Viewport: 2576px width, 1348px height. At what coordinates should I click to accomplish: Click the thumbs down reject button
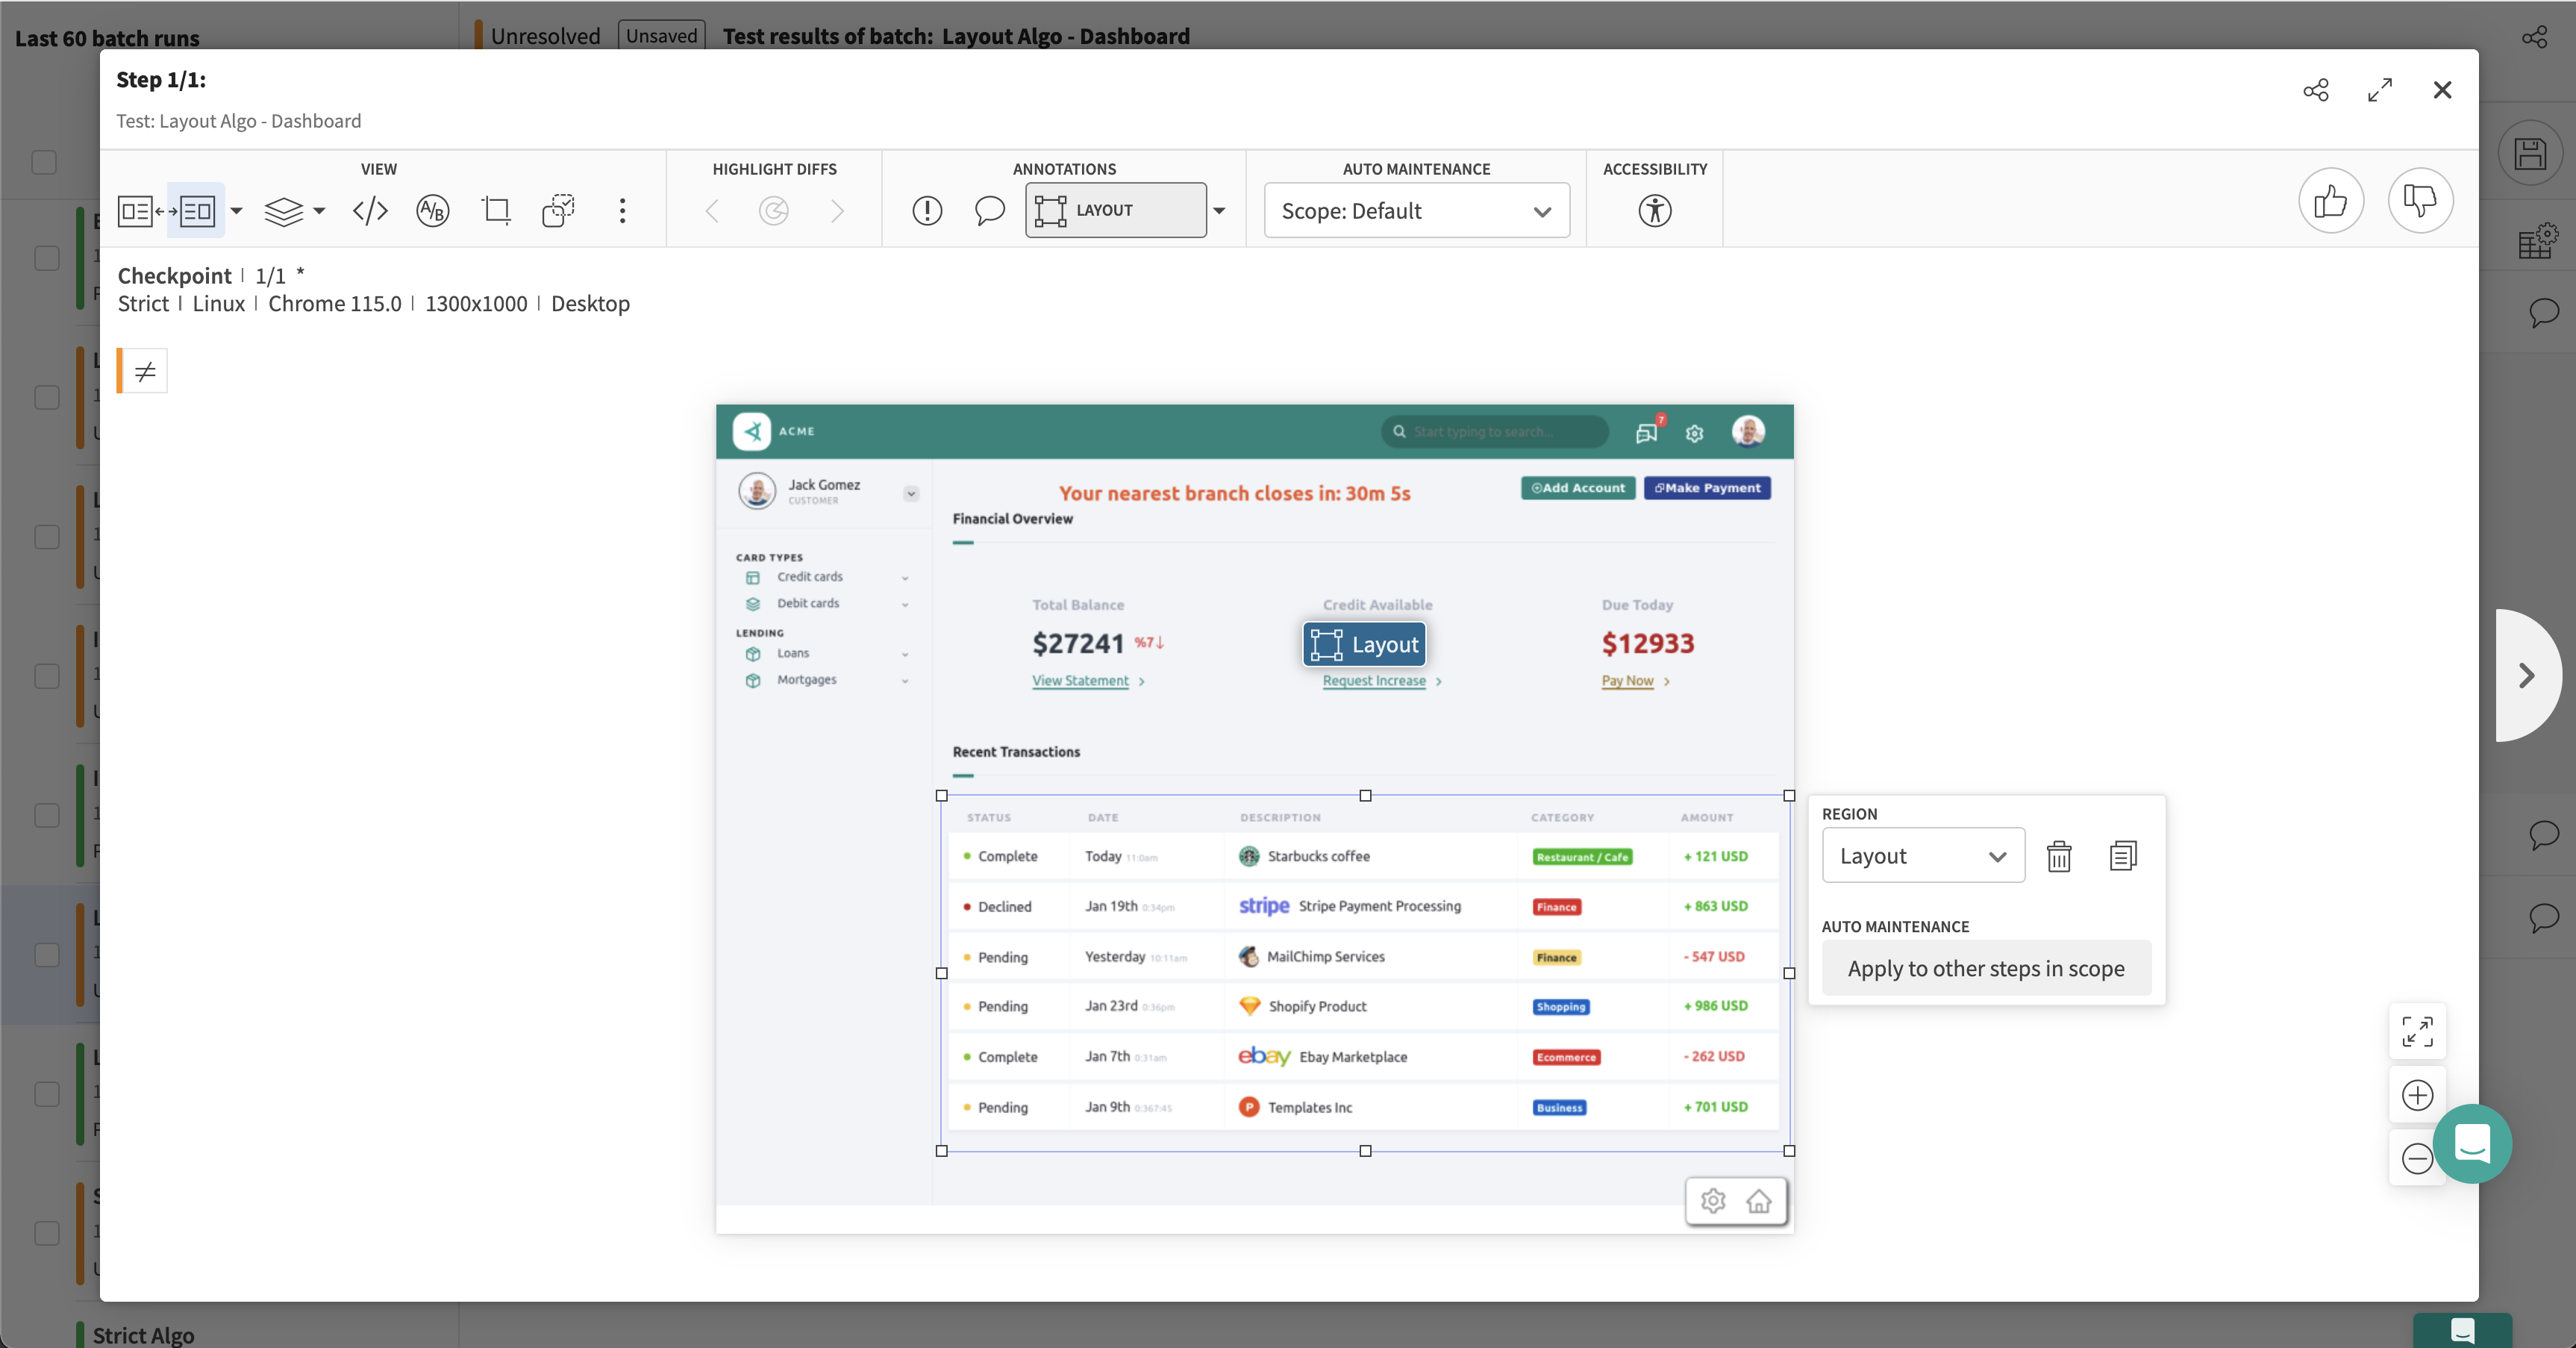click(x=2419, y=201)
